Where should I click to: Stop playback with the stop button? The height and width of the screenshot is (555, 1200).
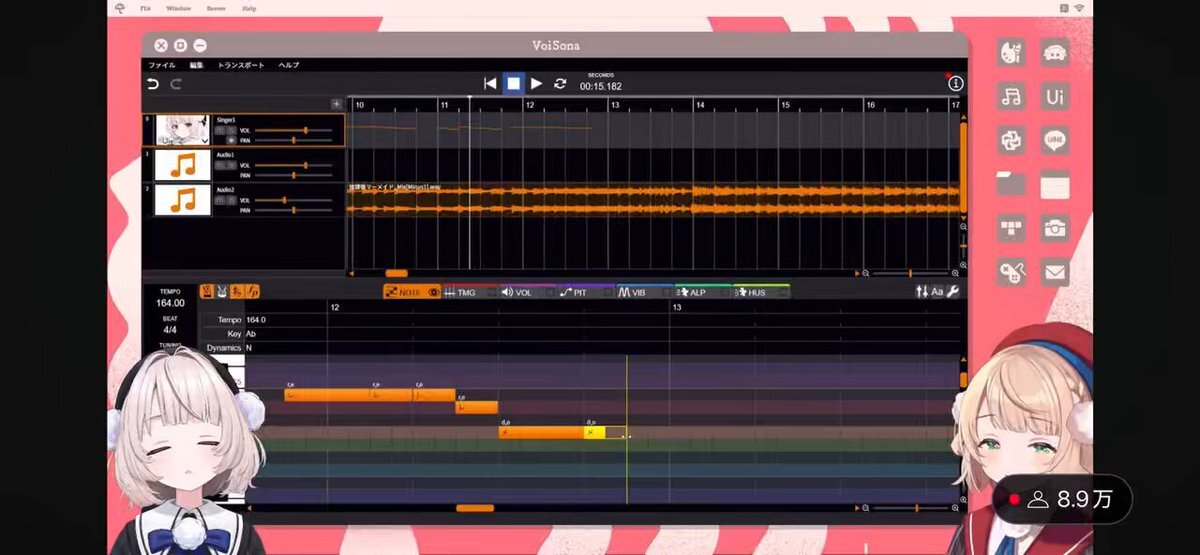coord(513,84)
